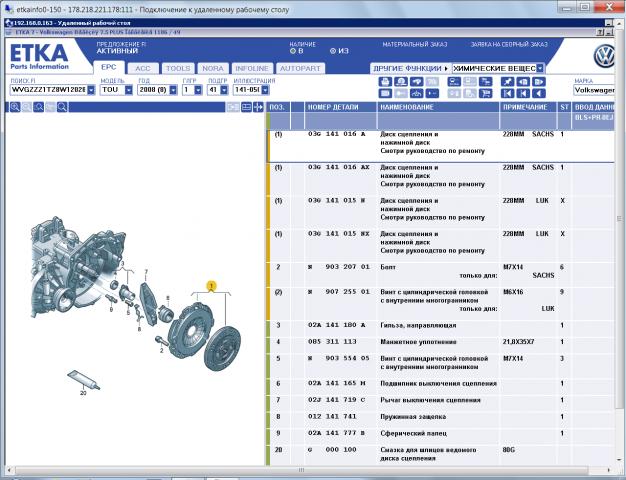This screenshot has height=480, width=626.
Task: Click МАТЕРИАЛЬНЫЙ ЗАКАЗ header link
Action: pos(415,44)
